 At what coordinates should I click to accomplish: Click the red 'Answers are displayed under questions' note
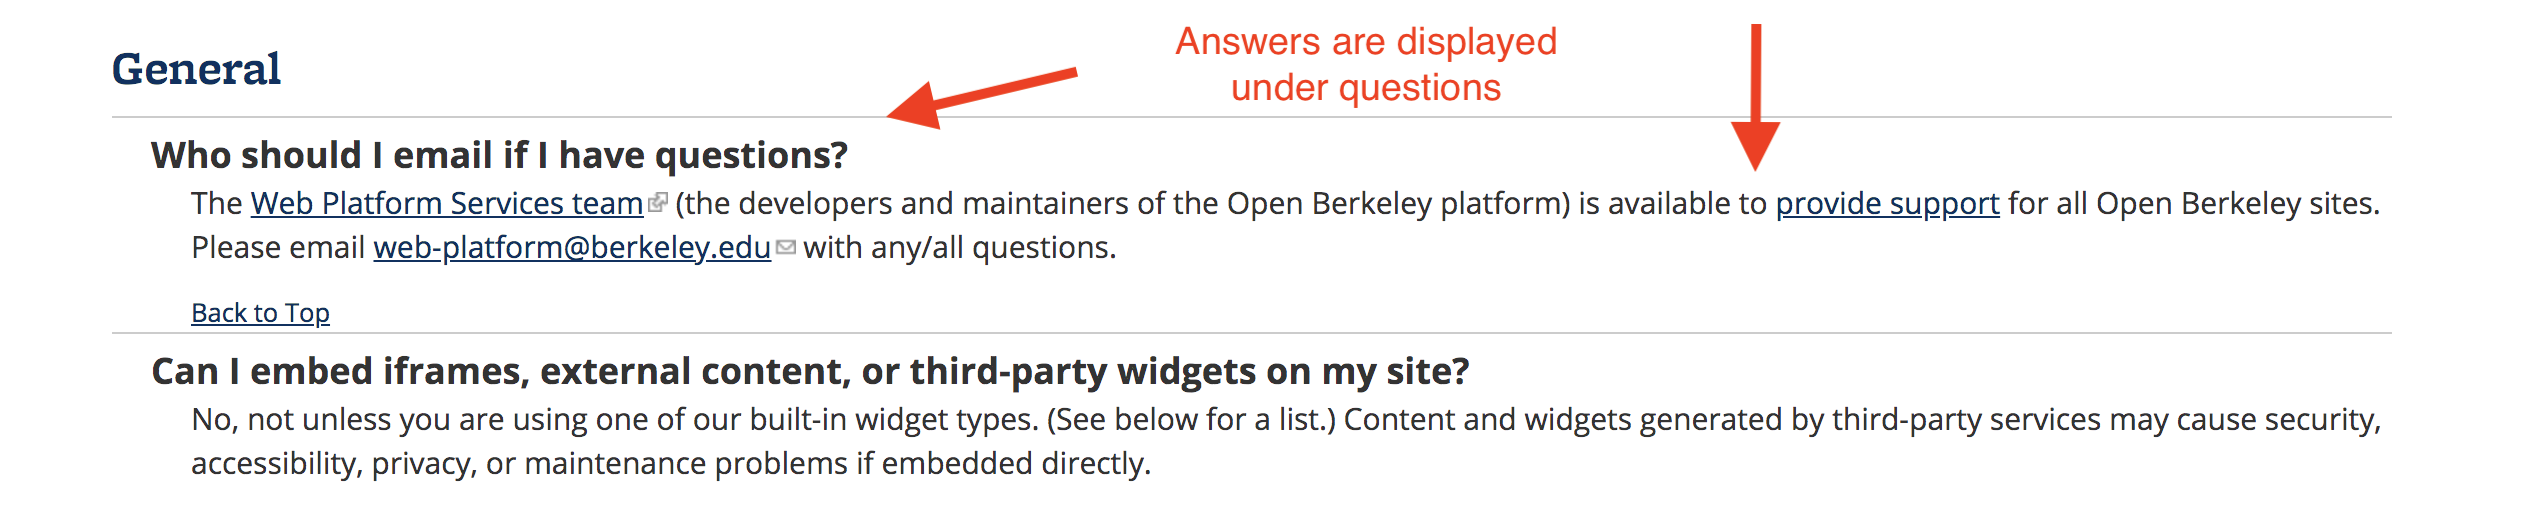click(x=1366, y=64)
